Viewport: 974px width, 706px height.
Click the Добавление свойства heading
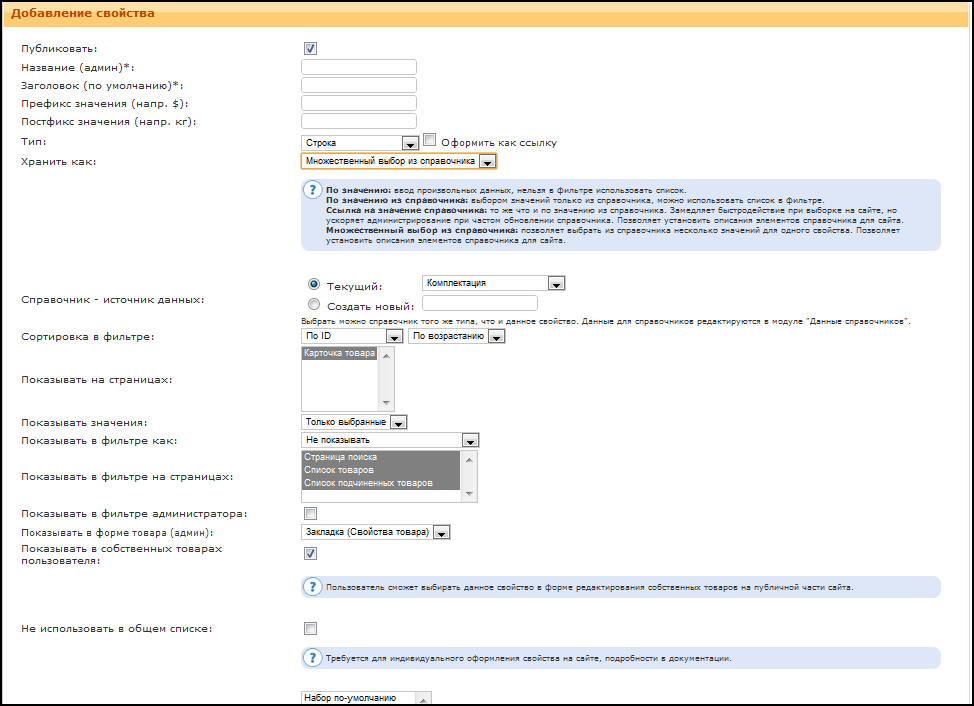coord(83,13)
